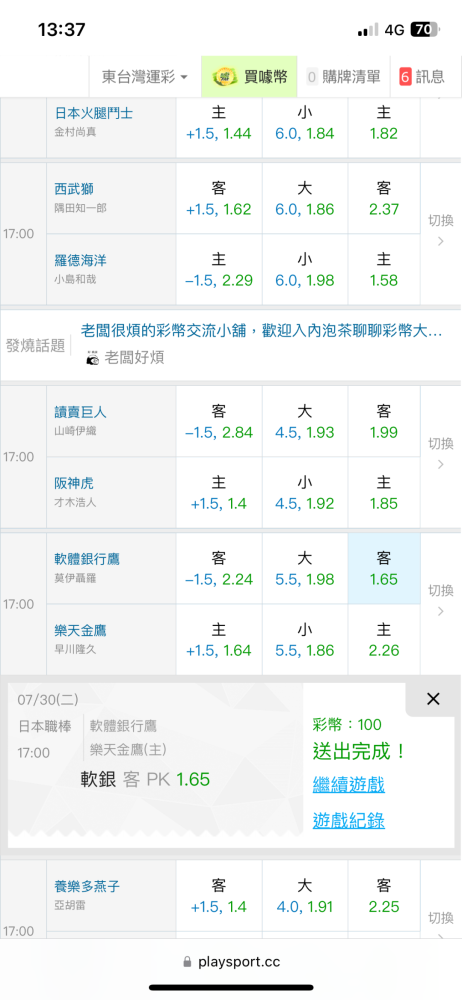Select 讀賣巨人 客 -1.5, 2.84 spread

pos(219,422)
